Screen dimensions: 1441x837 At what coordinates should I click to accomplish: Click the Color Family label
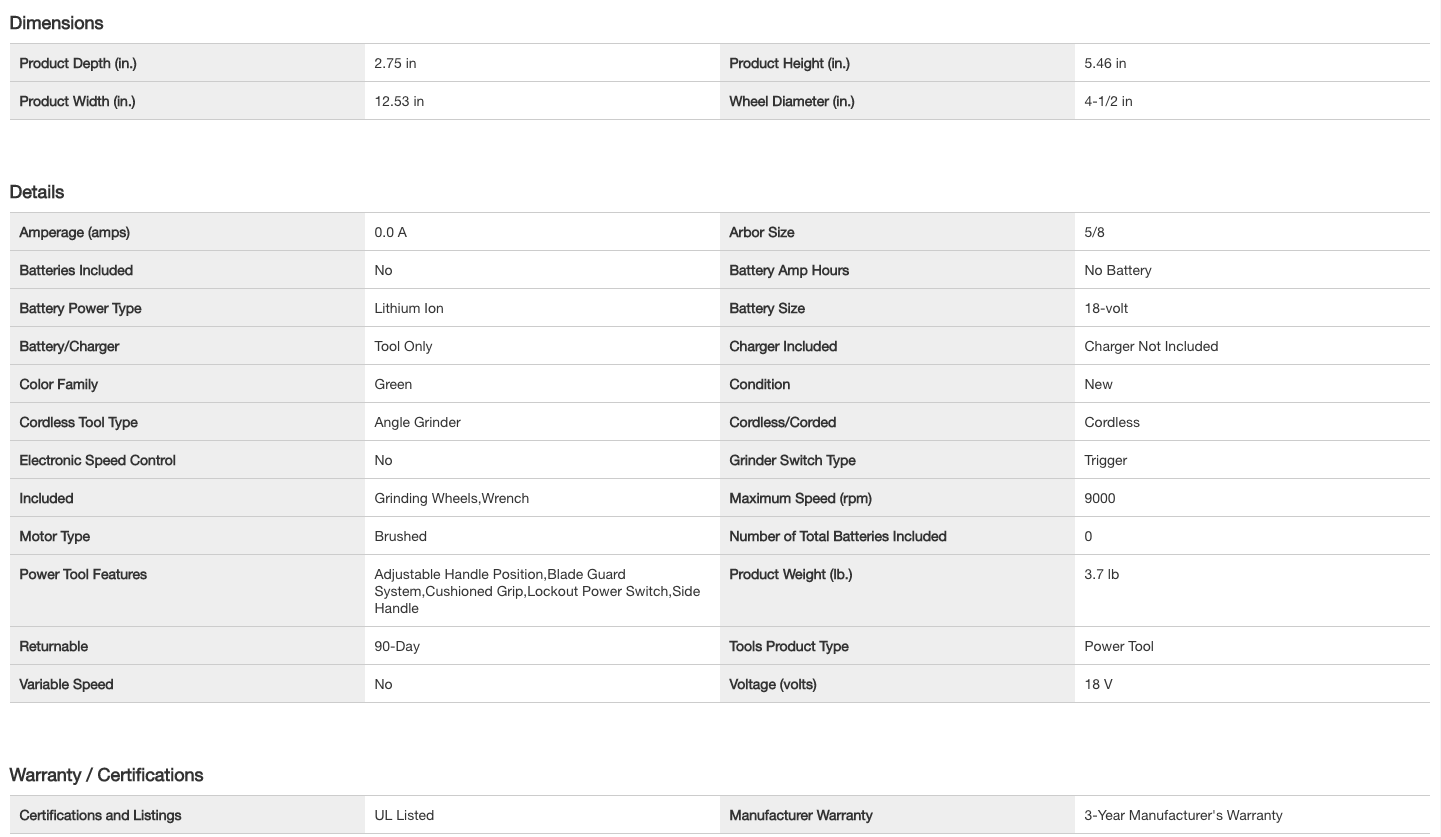click(59, 384)
